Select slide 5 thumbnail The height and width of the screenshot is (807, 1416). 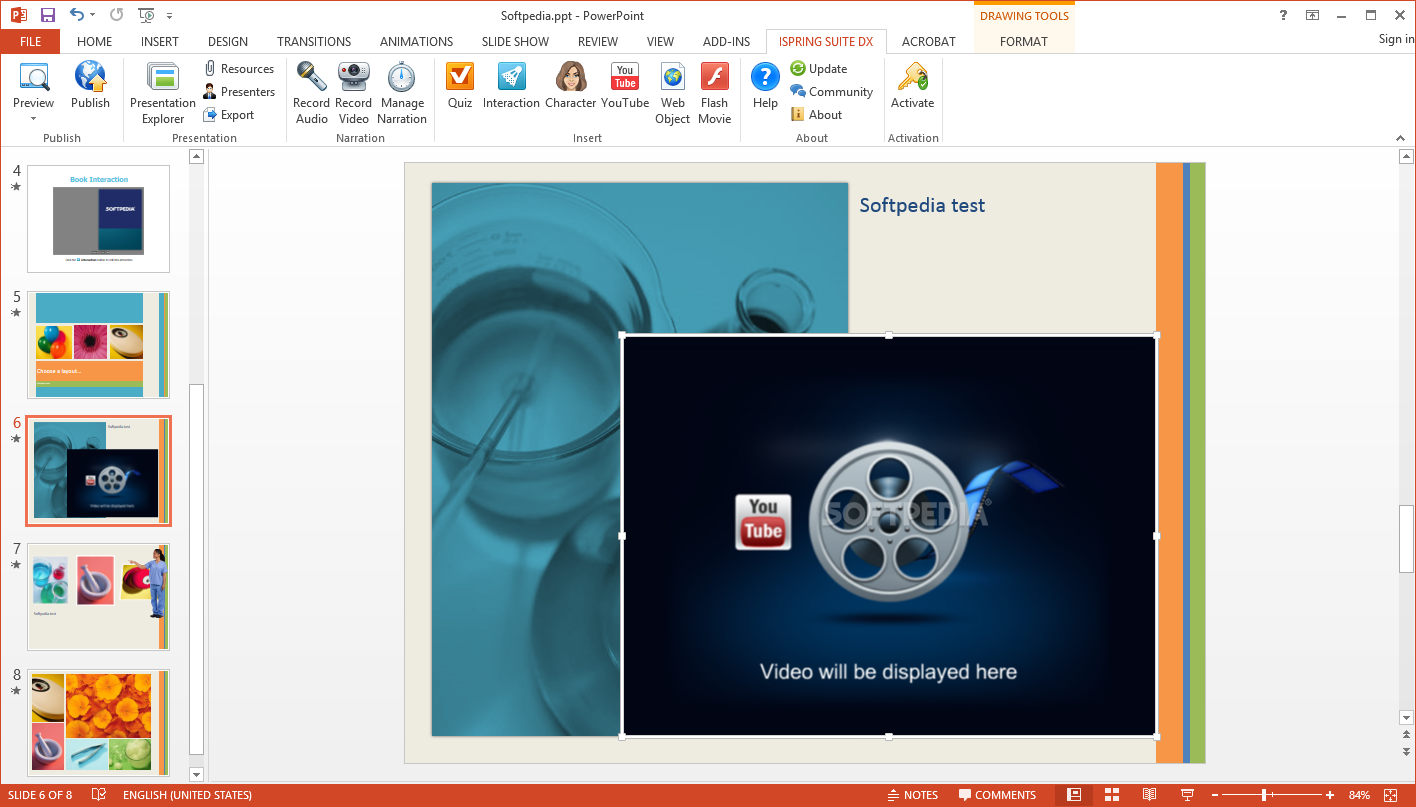pyautogui.click(x=98, y=345)
